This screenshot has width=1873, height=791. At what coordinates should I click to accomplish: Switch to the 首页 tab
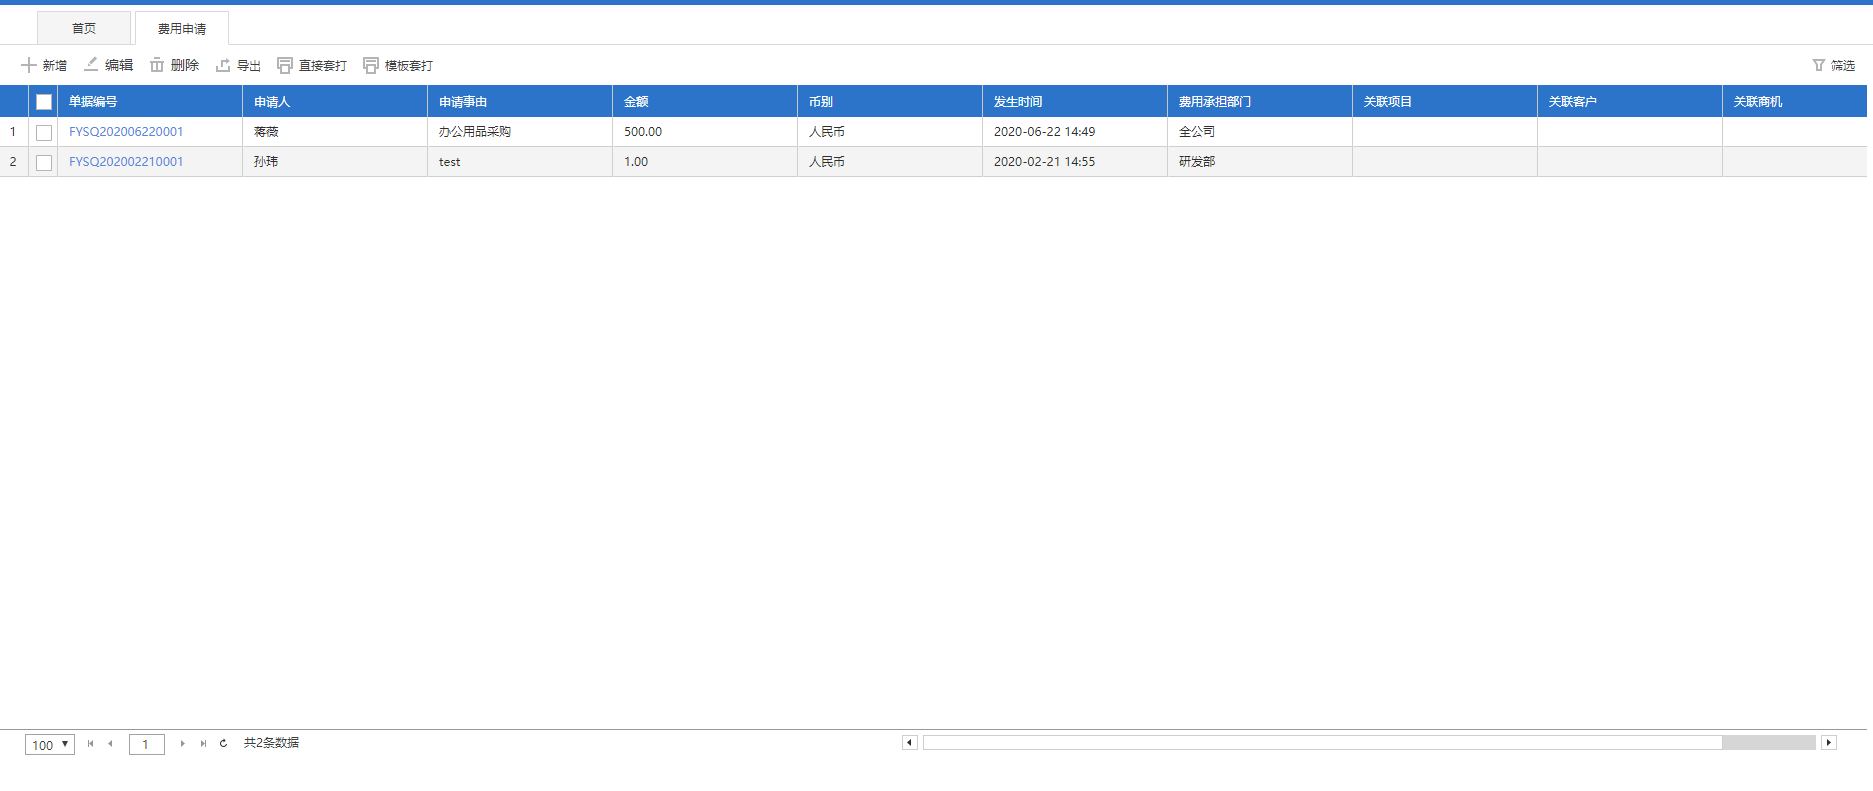click(84, 28)
